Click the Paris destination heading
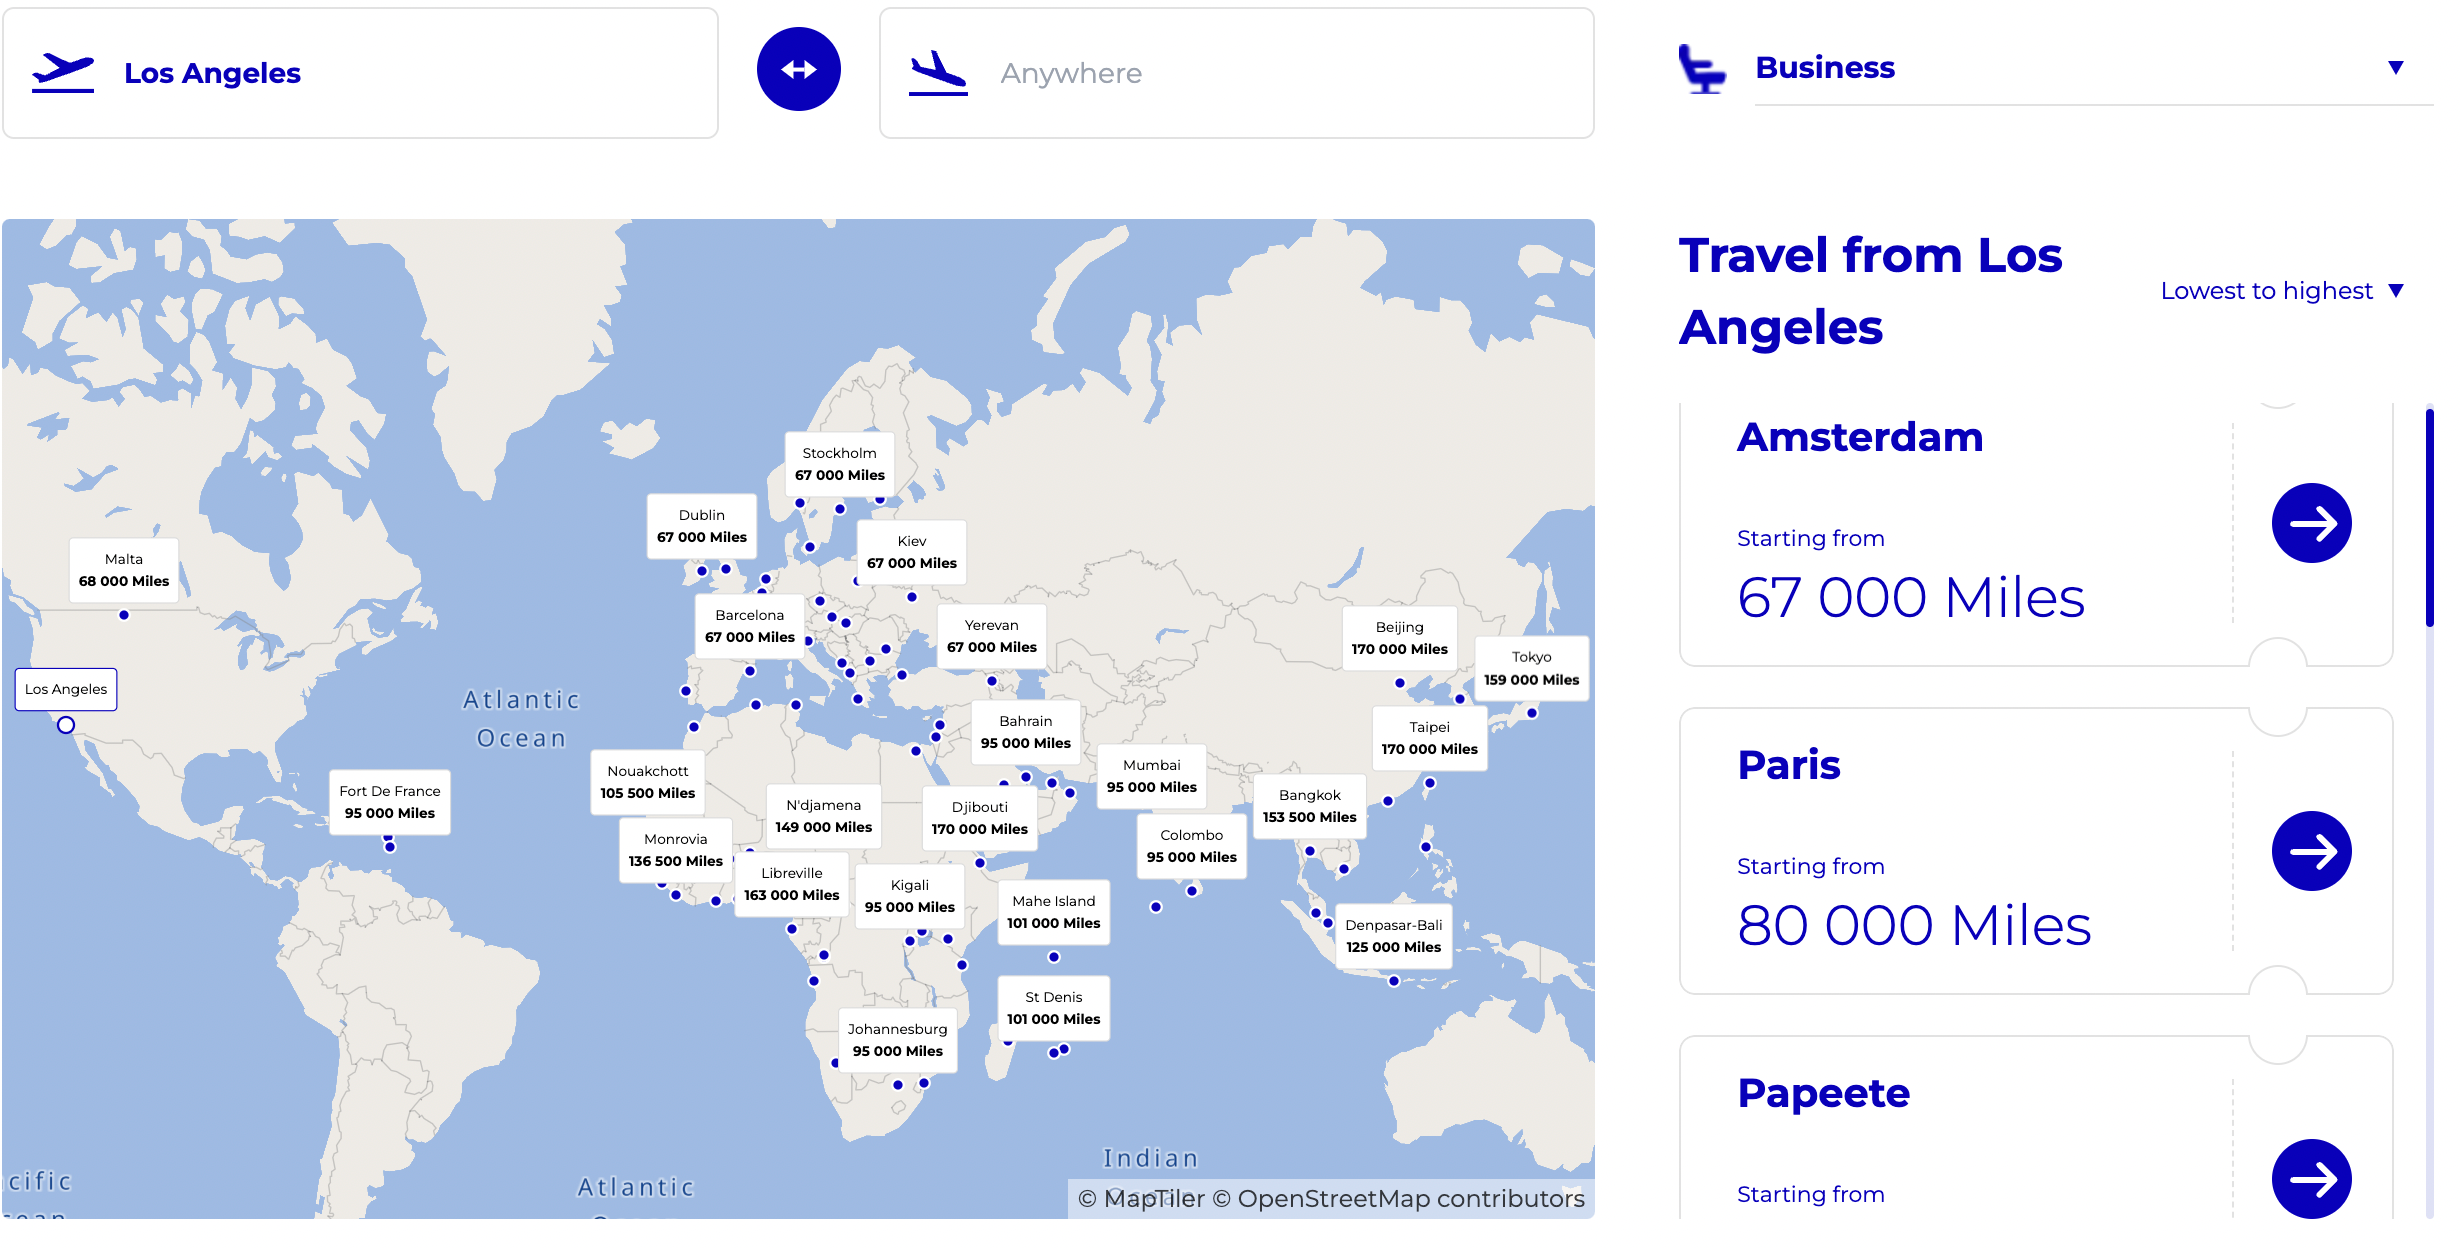This screenshot has height=1248, width=2460. [1789, 765]
